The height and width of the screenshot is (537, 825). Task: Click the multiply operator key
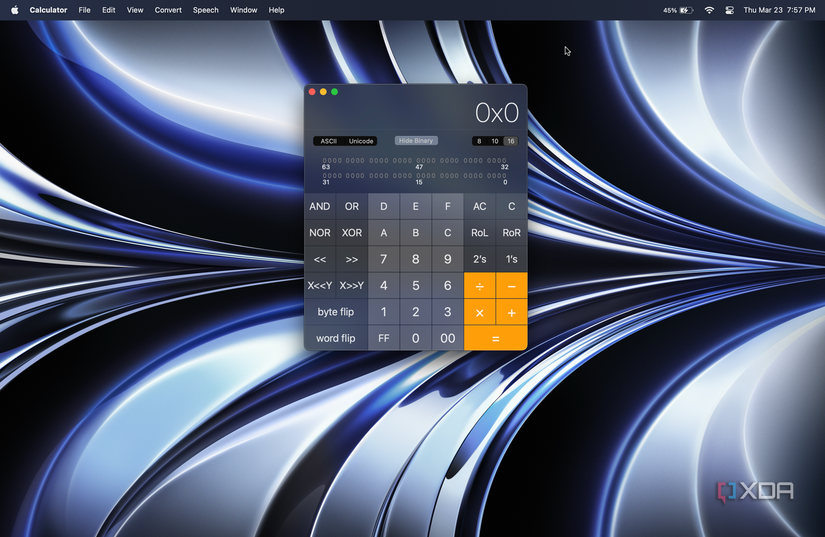pyautogui.click(x=480, y=312)
